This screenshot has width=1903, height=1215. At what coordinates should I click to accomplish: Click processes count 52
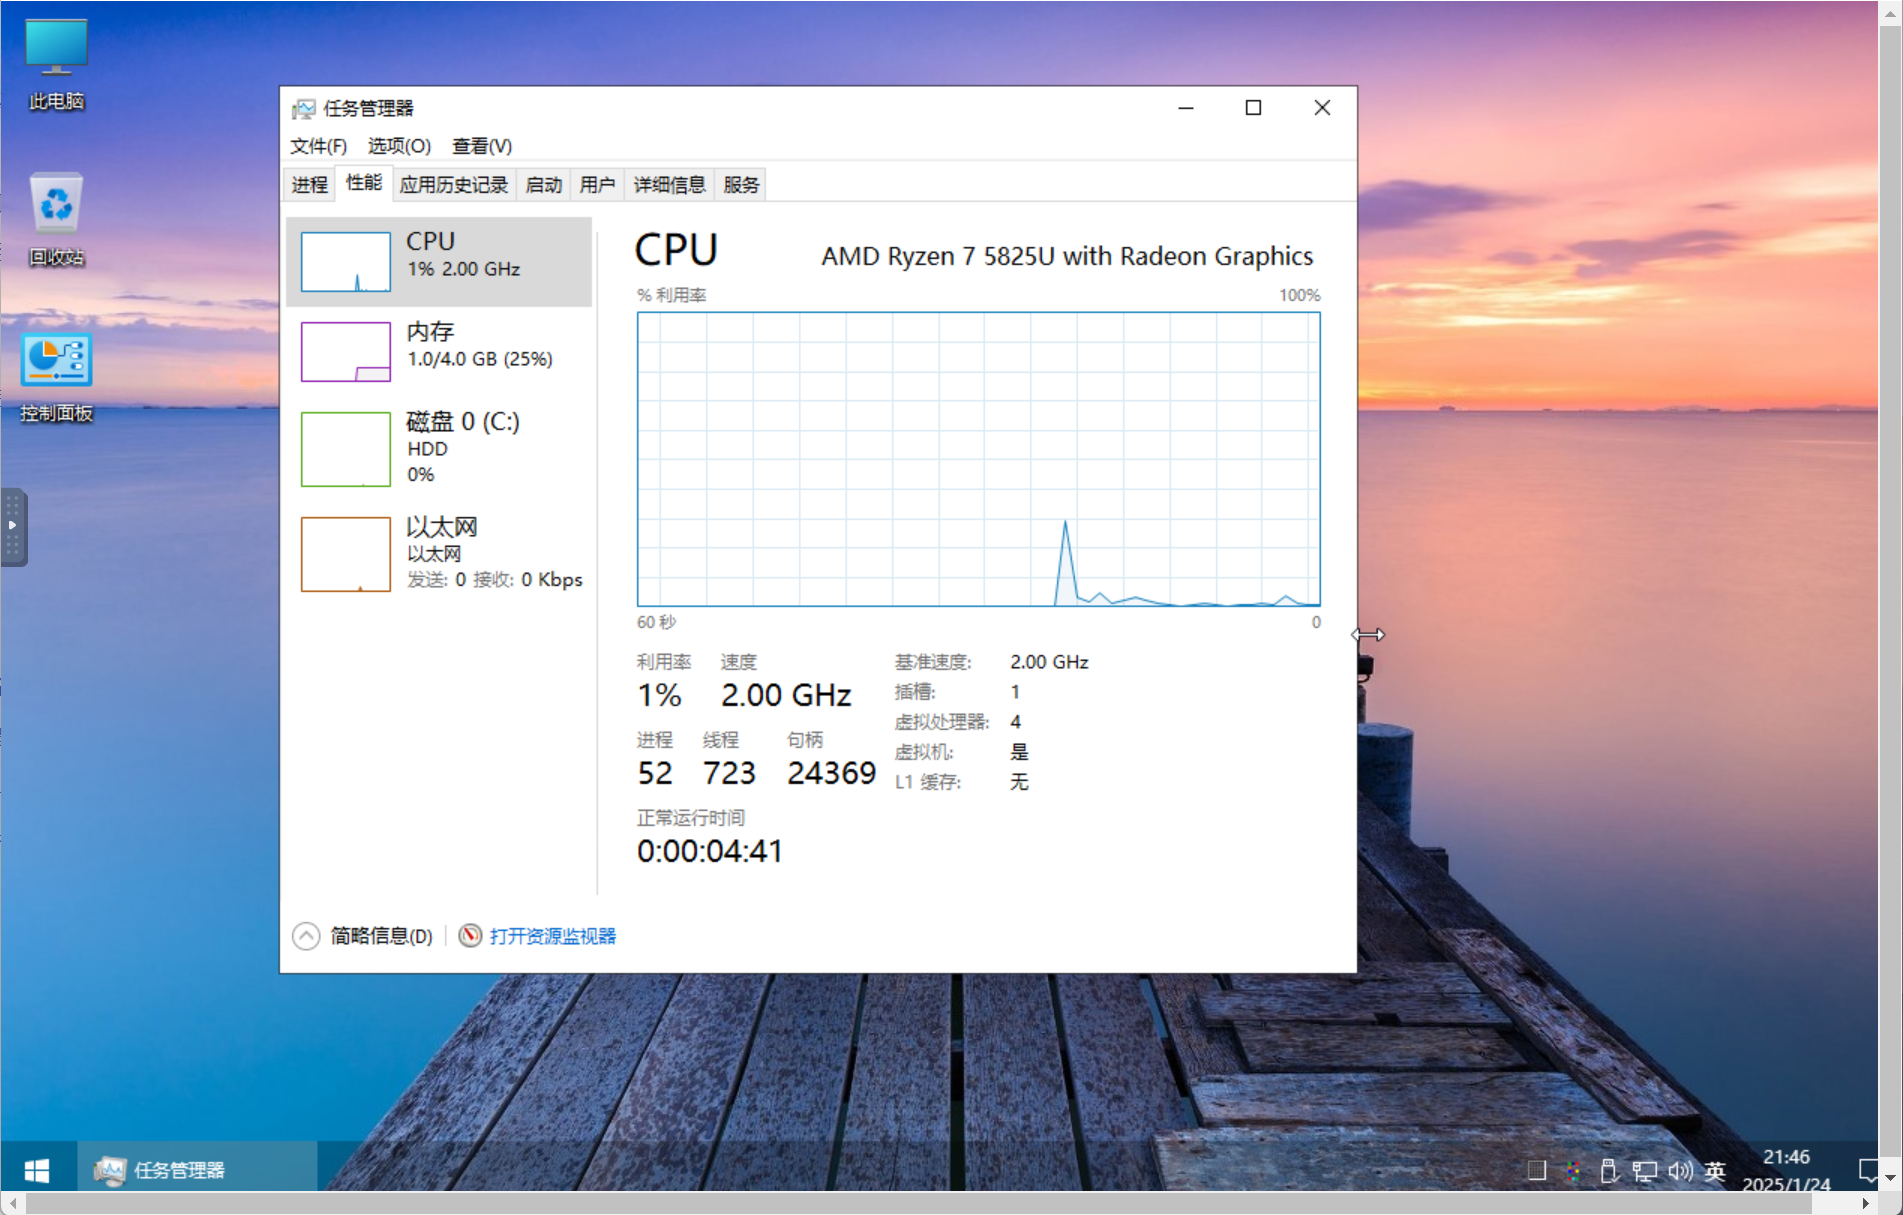(655, 773)
